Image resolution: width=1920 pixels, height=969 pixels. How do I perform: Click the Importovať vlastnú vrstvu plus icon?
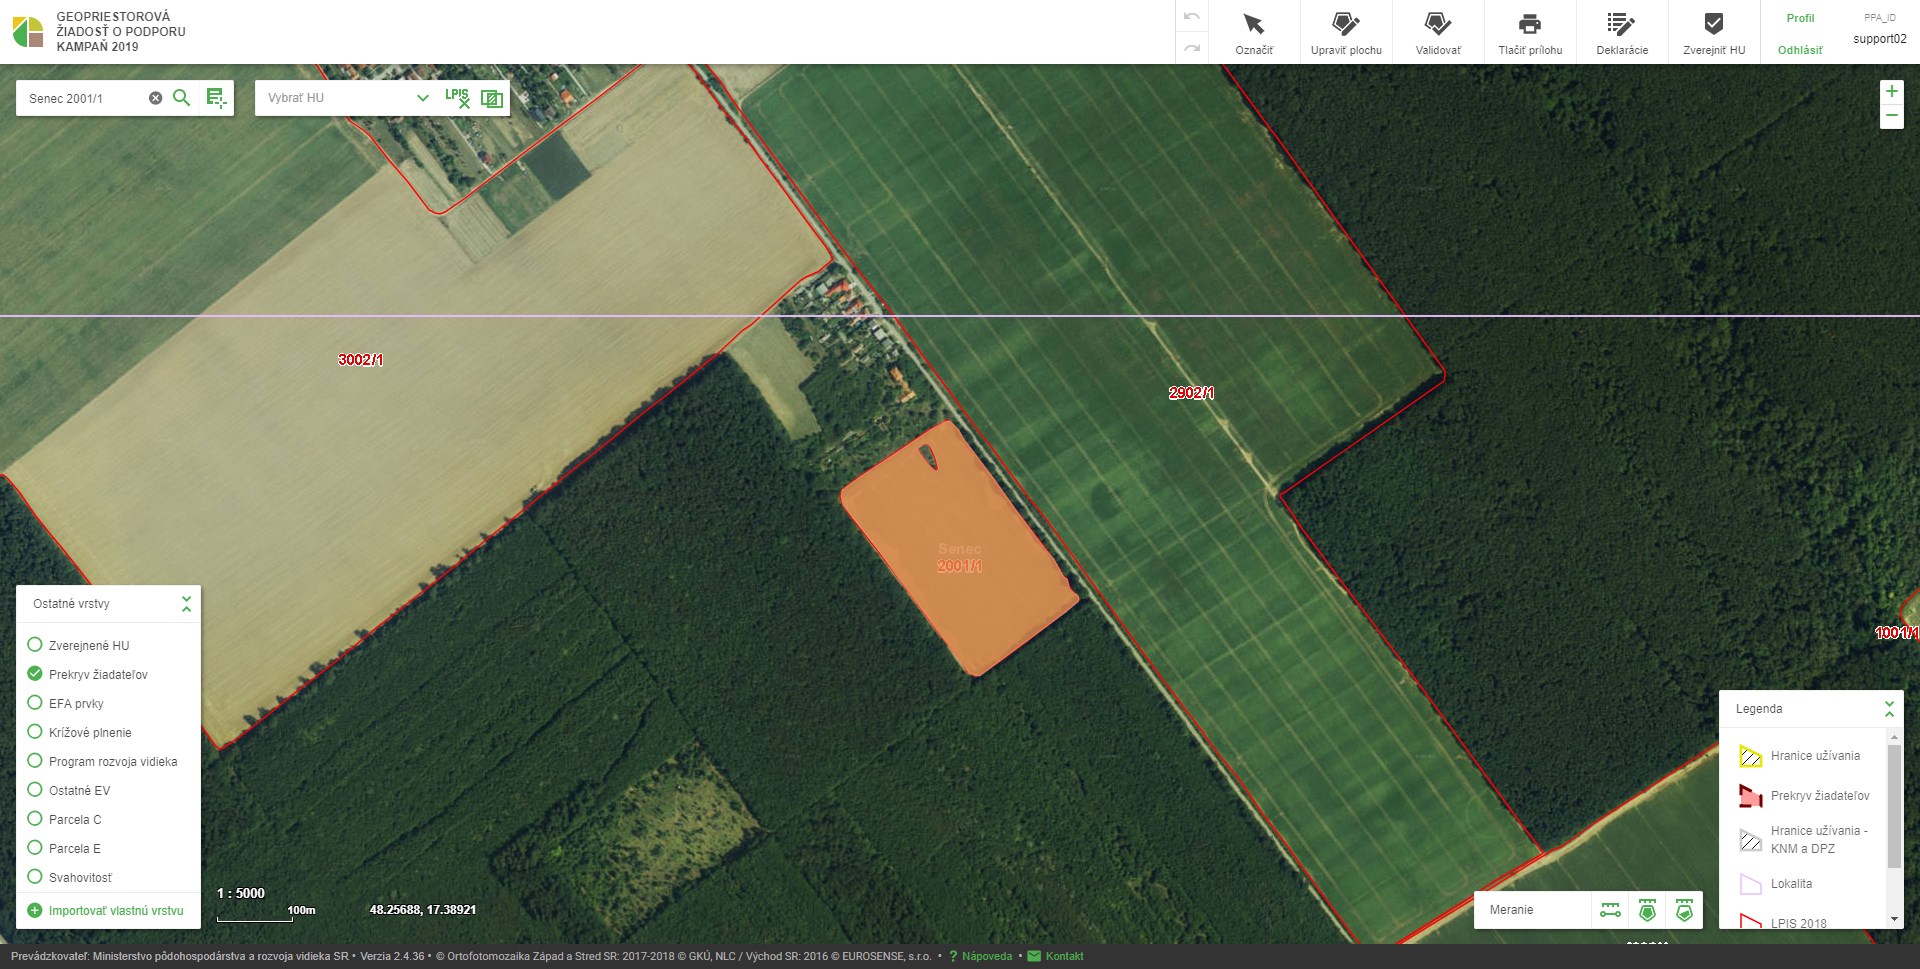click(35, 911)
